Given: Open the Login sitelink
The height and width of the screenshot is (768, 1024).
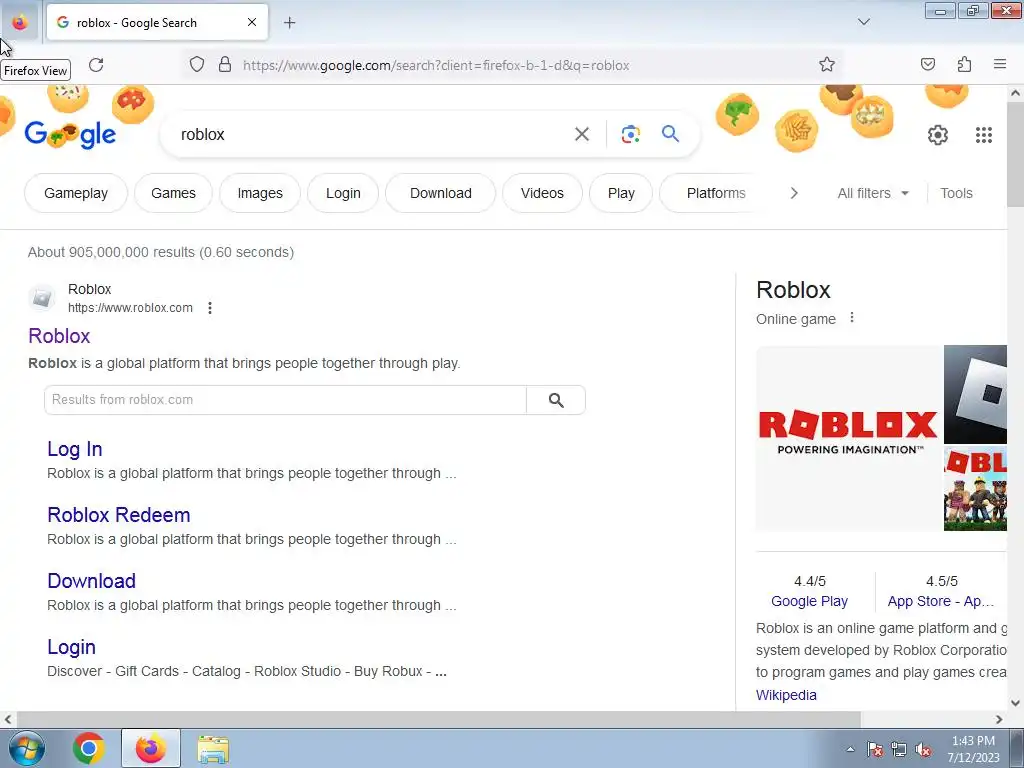Looking at the screenshot, I should (71, 647).
